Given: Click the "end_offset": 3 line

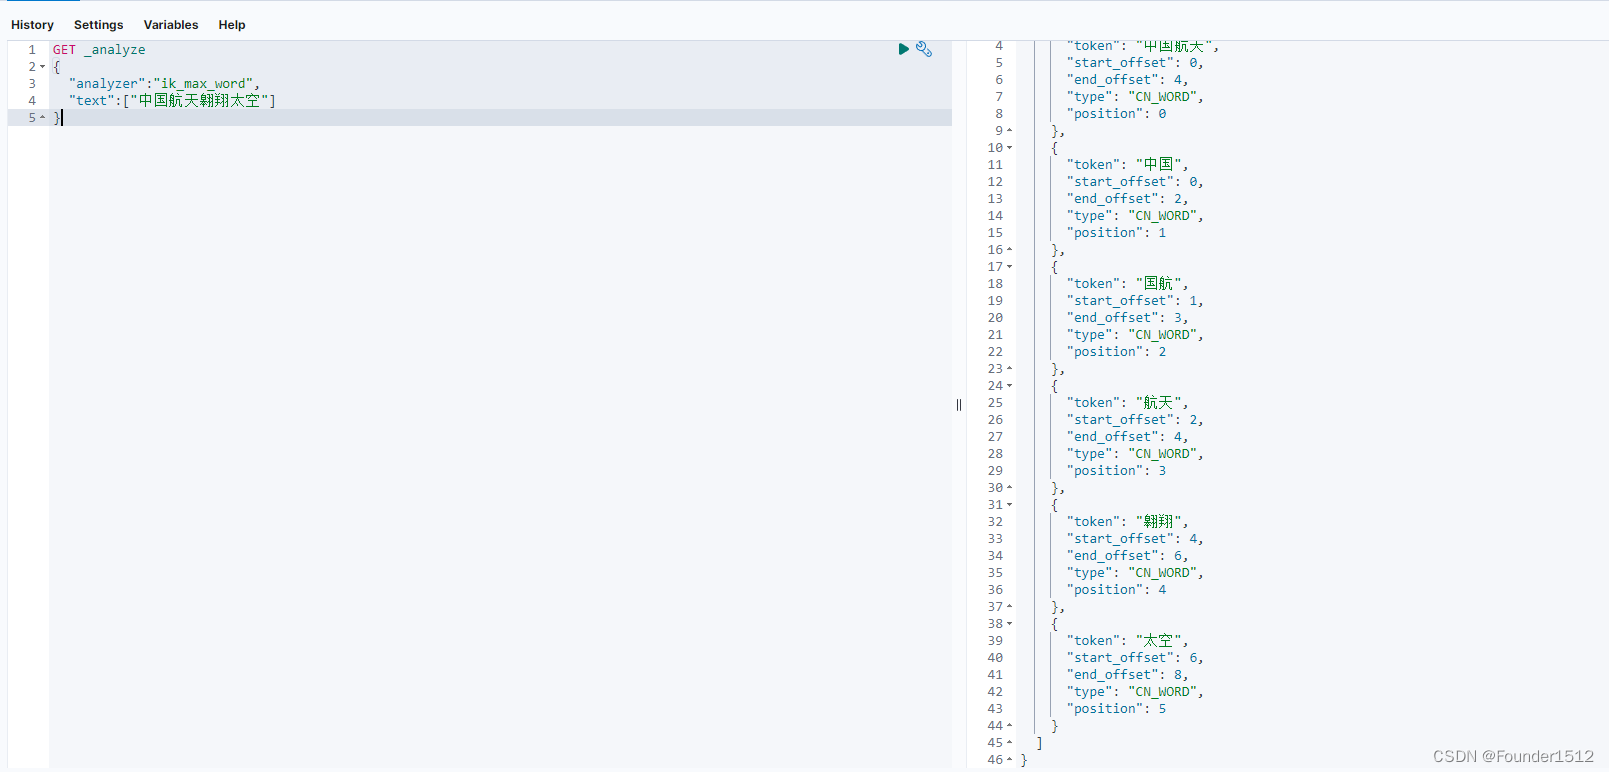Looking at the screenshot, I should point(1127,318).
